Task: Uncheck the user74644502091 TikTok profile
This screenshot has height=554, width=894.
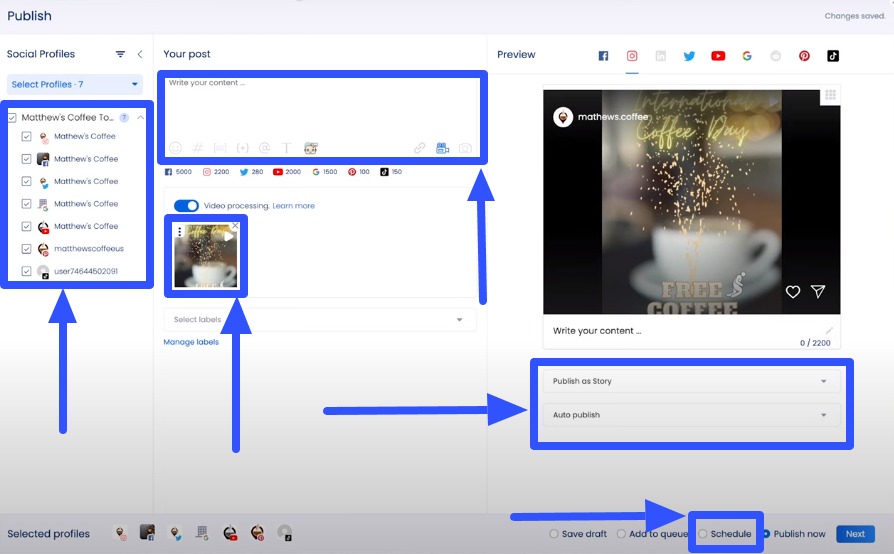Action: [x=26, y=271]
